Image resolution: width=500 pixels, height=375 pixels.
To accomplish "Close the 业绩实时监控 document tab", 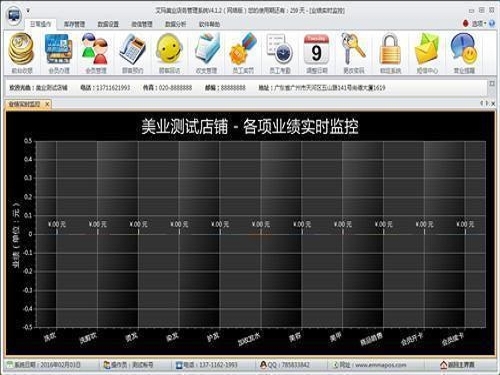I will (x=47, y=104).
